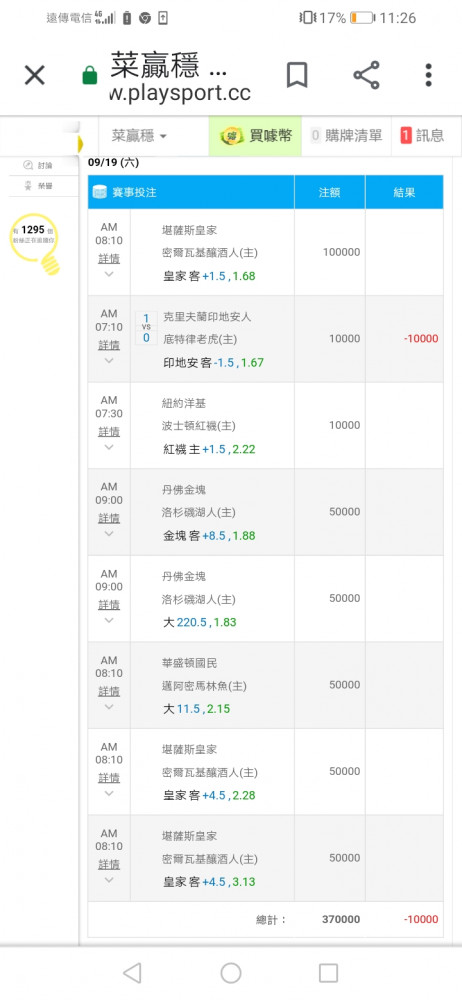Viewport: 462px width, 1000px height.
Task: Open the three-dot browser menu
Action: point(428,75)
